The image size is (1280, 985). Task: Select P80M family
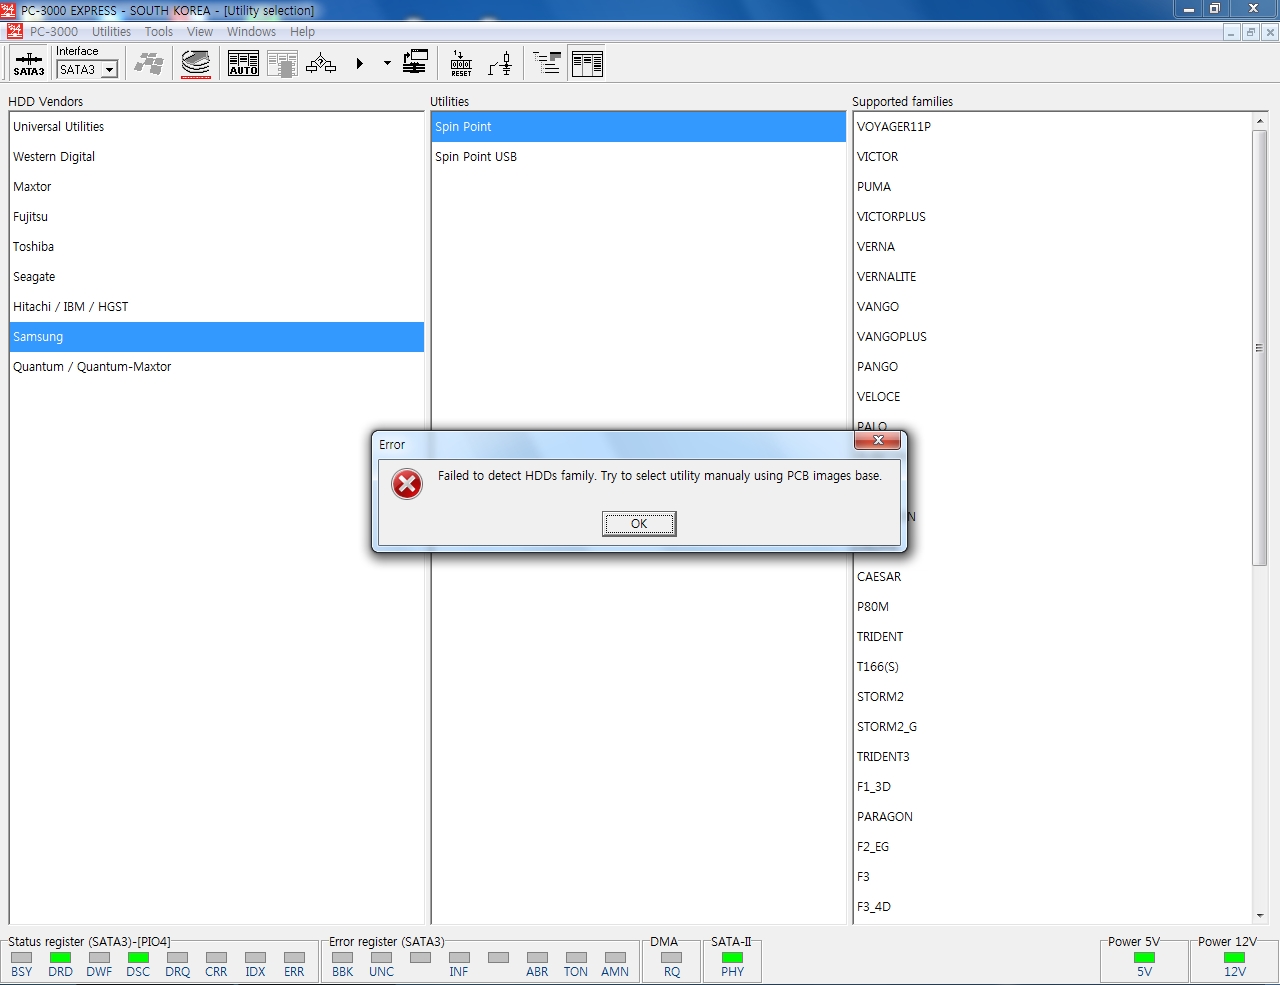1052,607
